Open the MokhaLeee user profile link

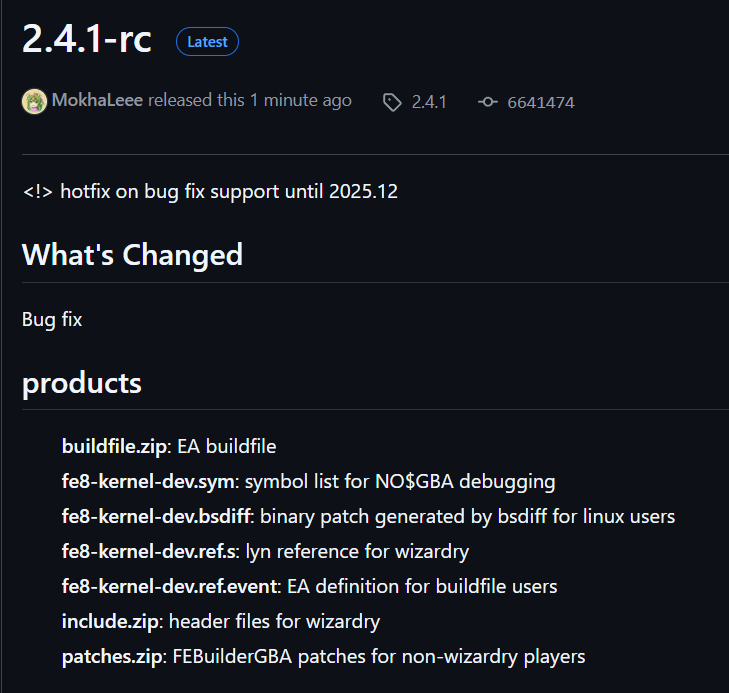coord(97,100)
